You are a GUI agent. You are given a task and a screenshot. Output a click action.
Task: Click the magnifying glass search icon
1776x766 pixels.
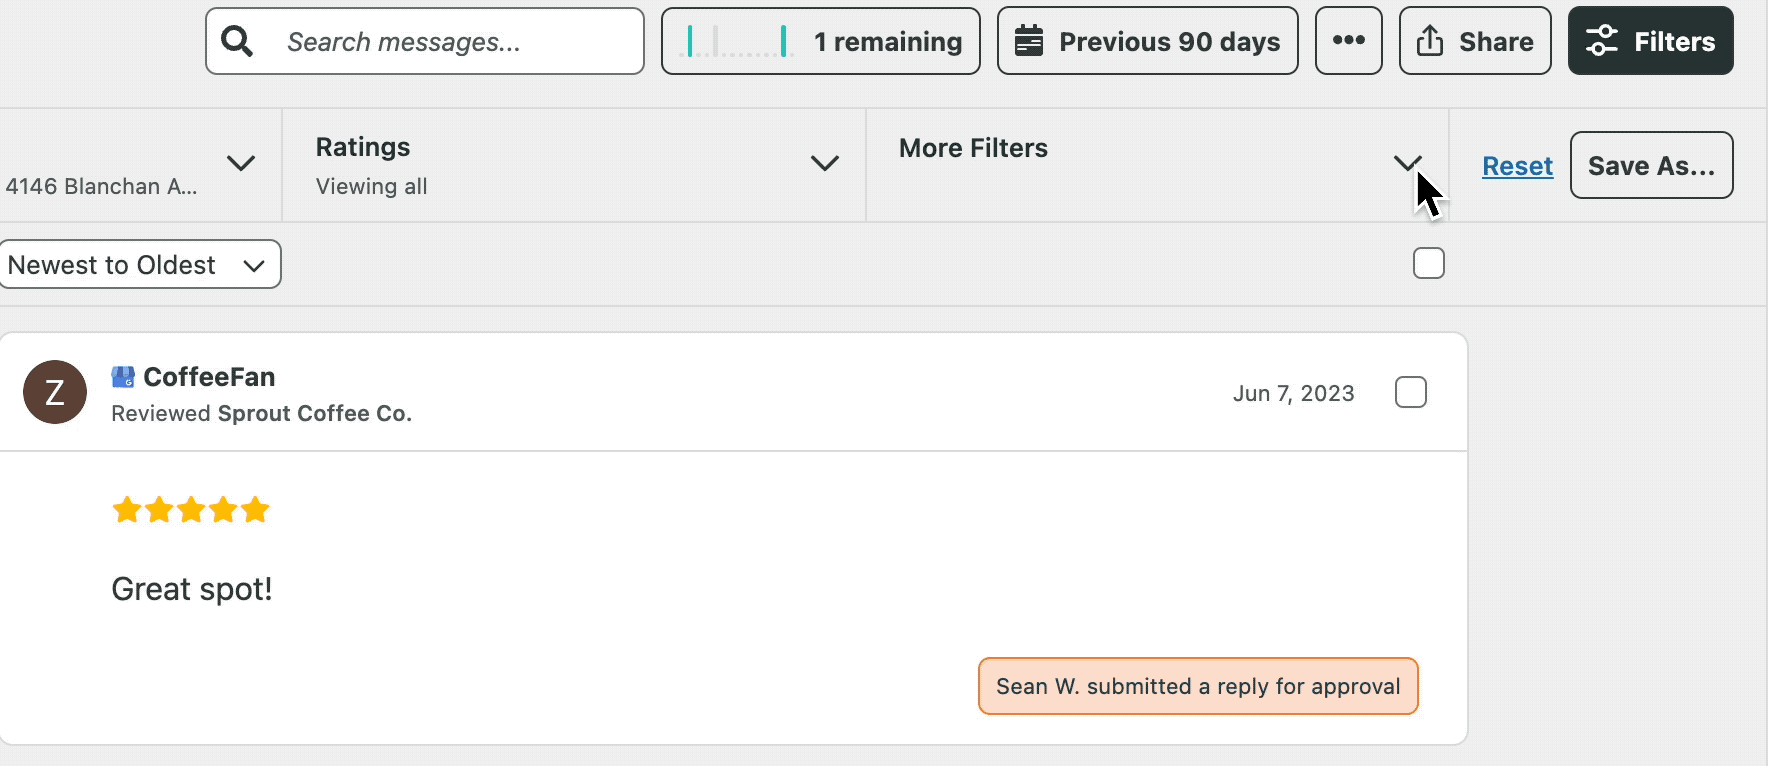click(237, 41)
